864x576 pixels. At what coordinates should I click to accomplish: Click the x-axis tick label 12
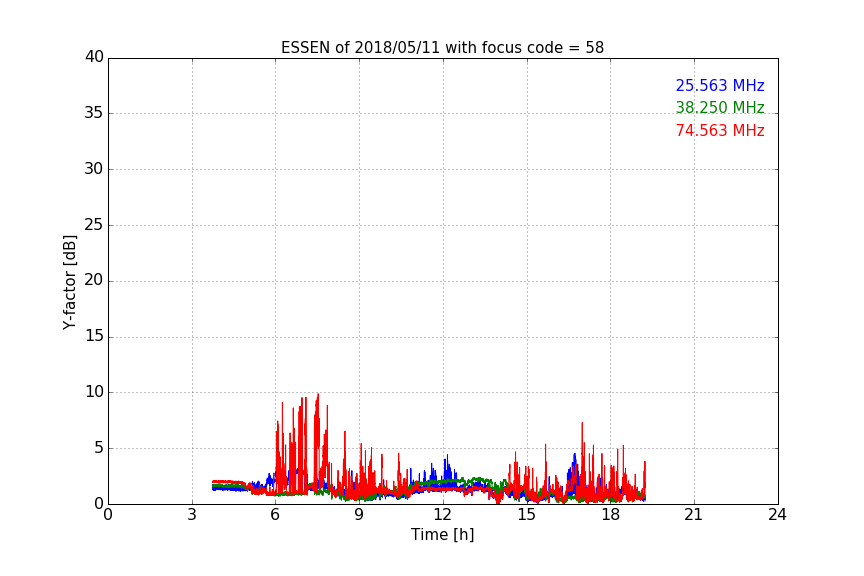pos(443,515)
